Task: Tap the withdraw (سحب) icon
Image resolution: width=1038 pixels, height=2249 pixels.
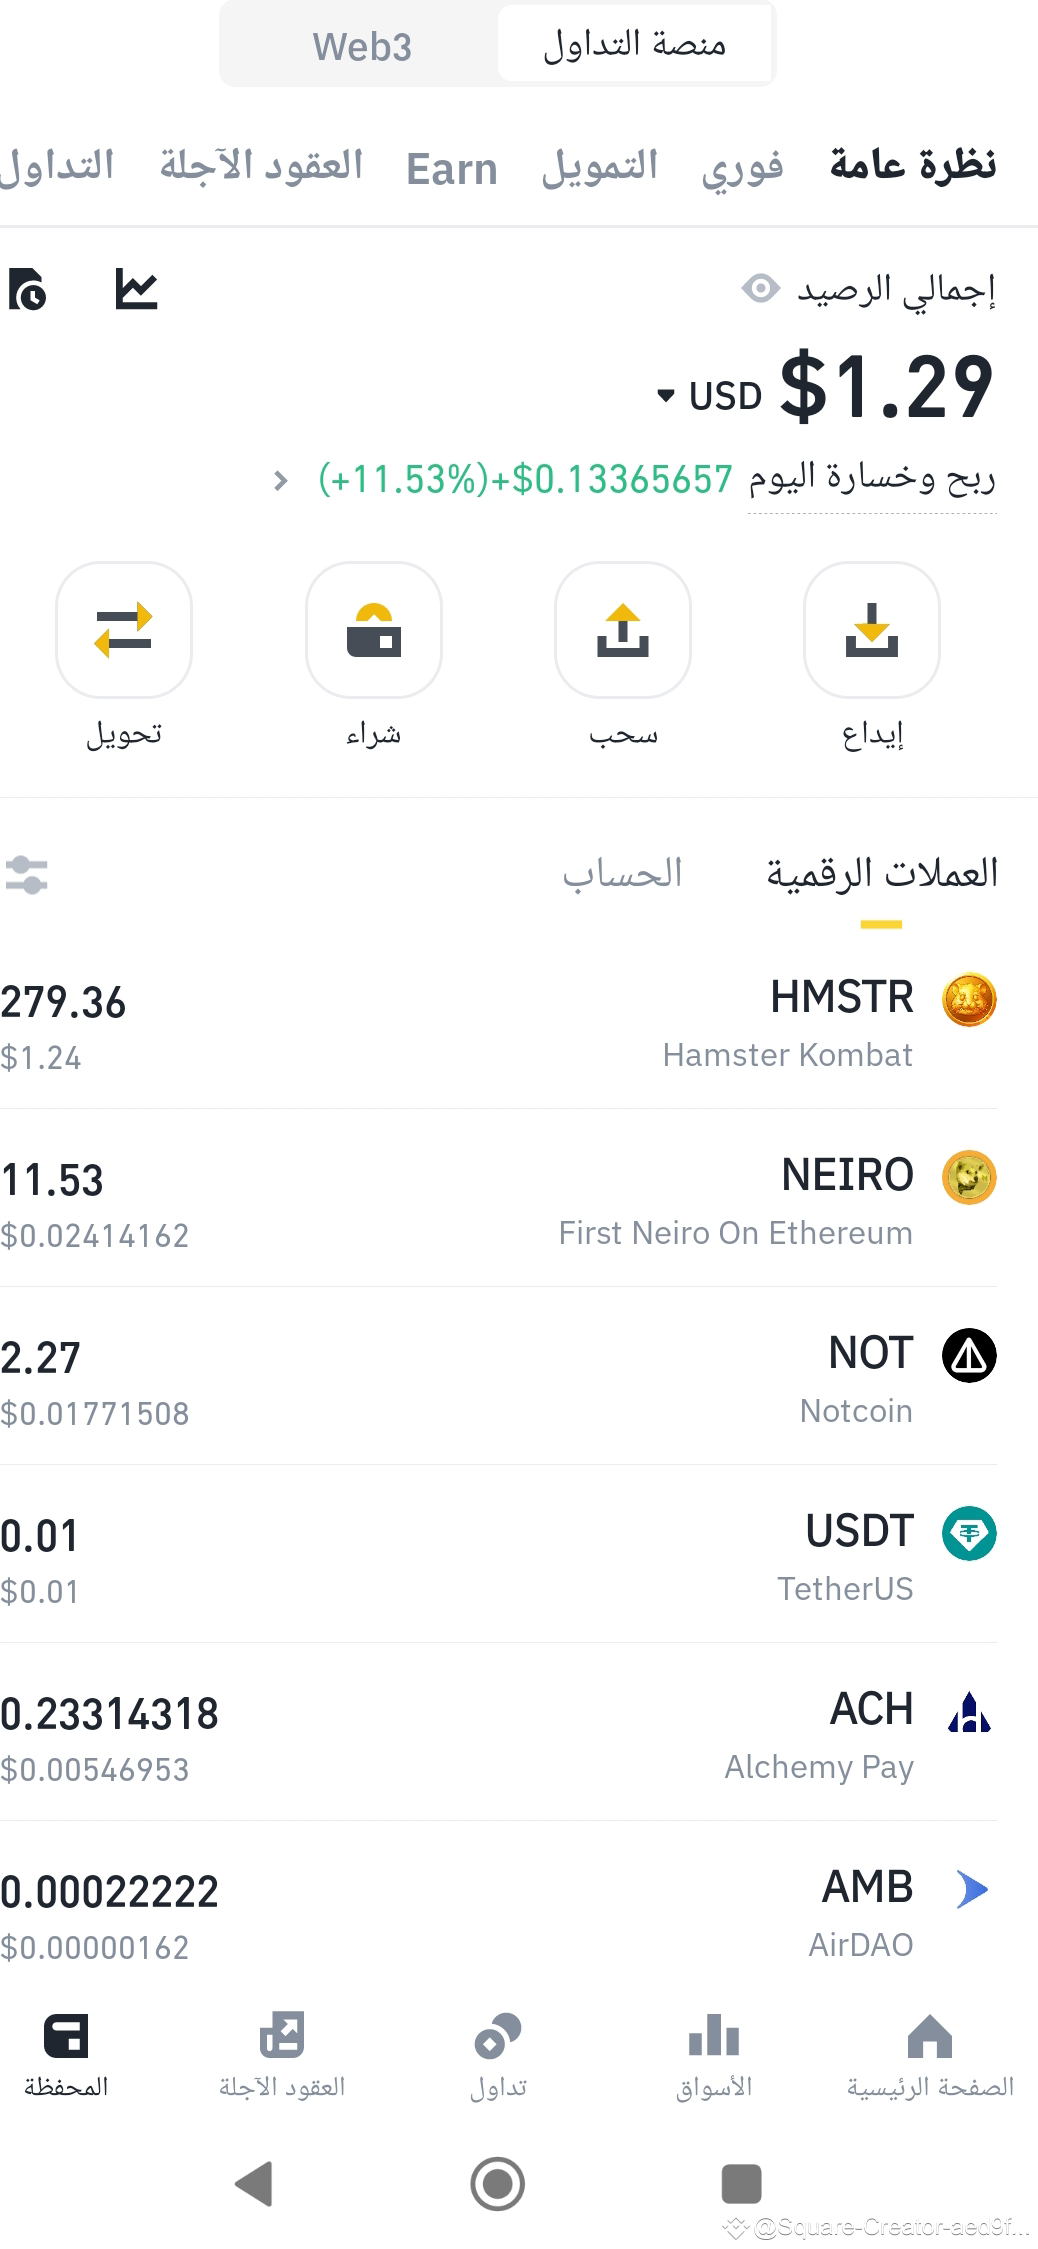Action: click(x=623, y=629)
